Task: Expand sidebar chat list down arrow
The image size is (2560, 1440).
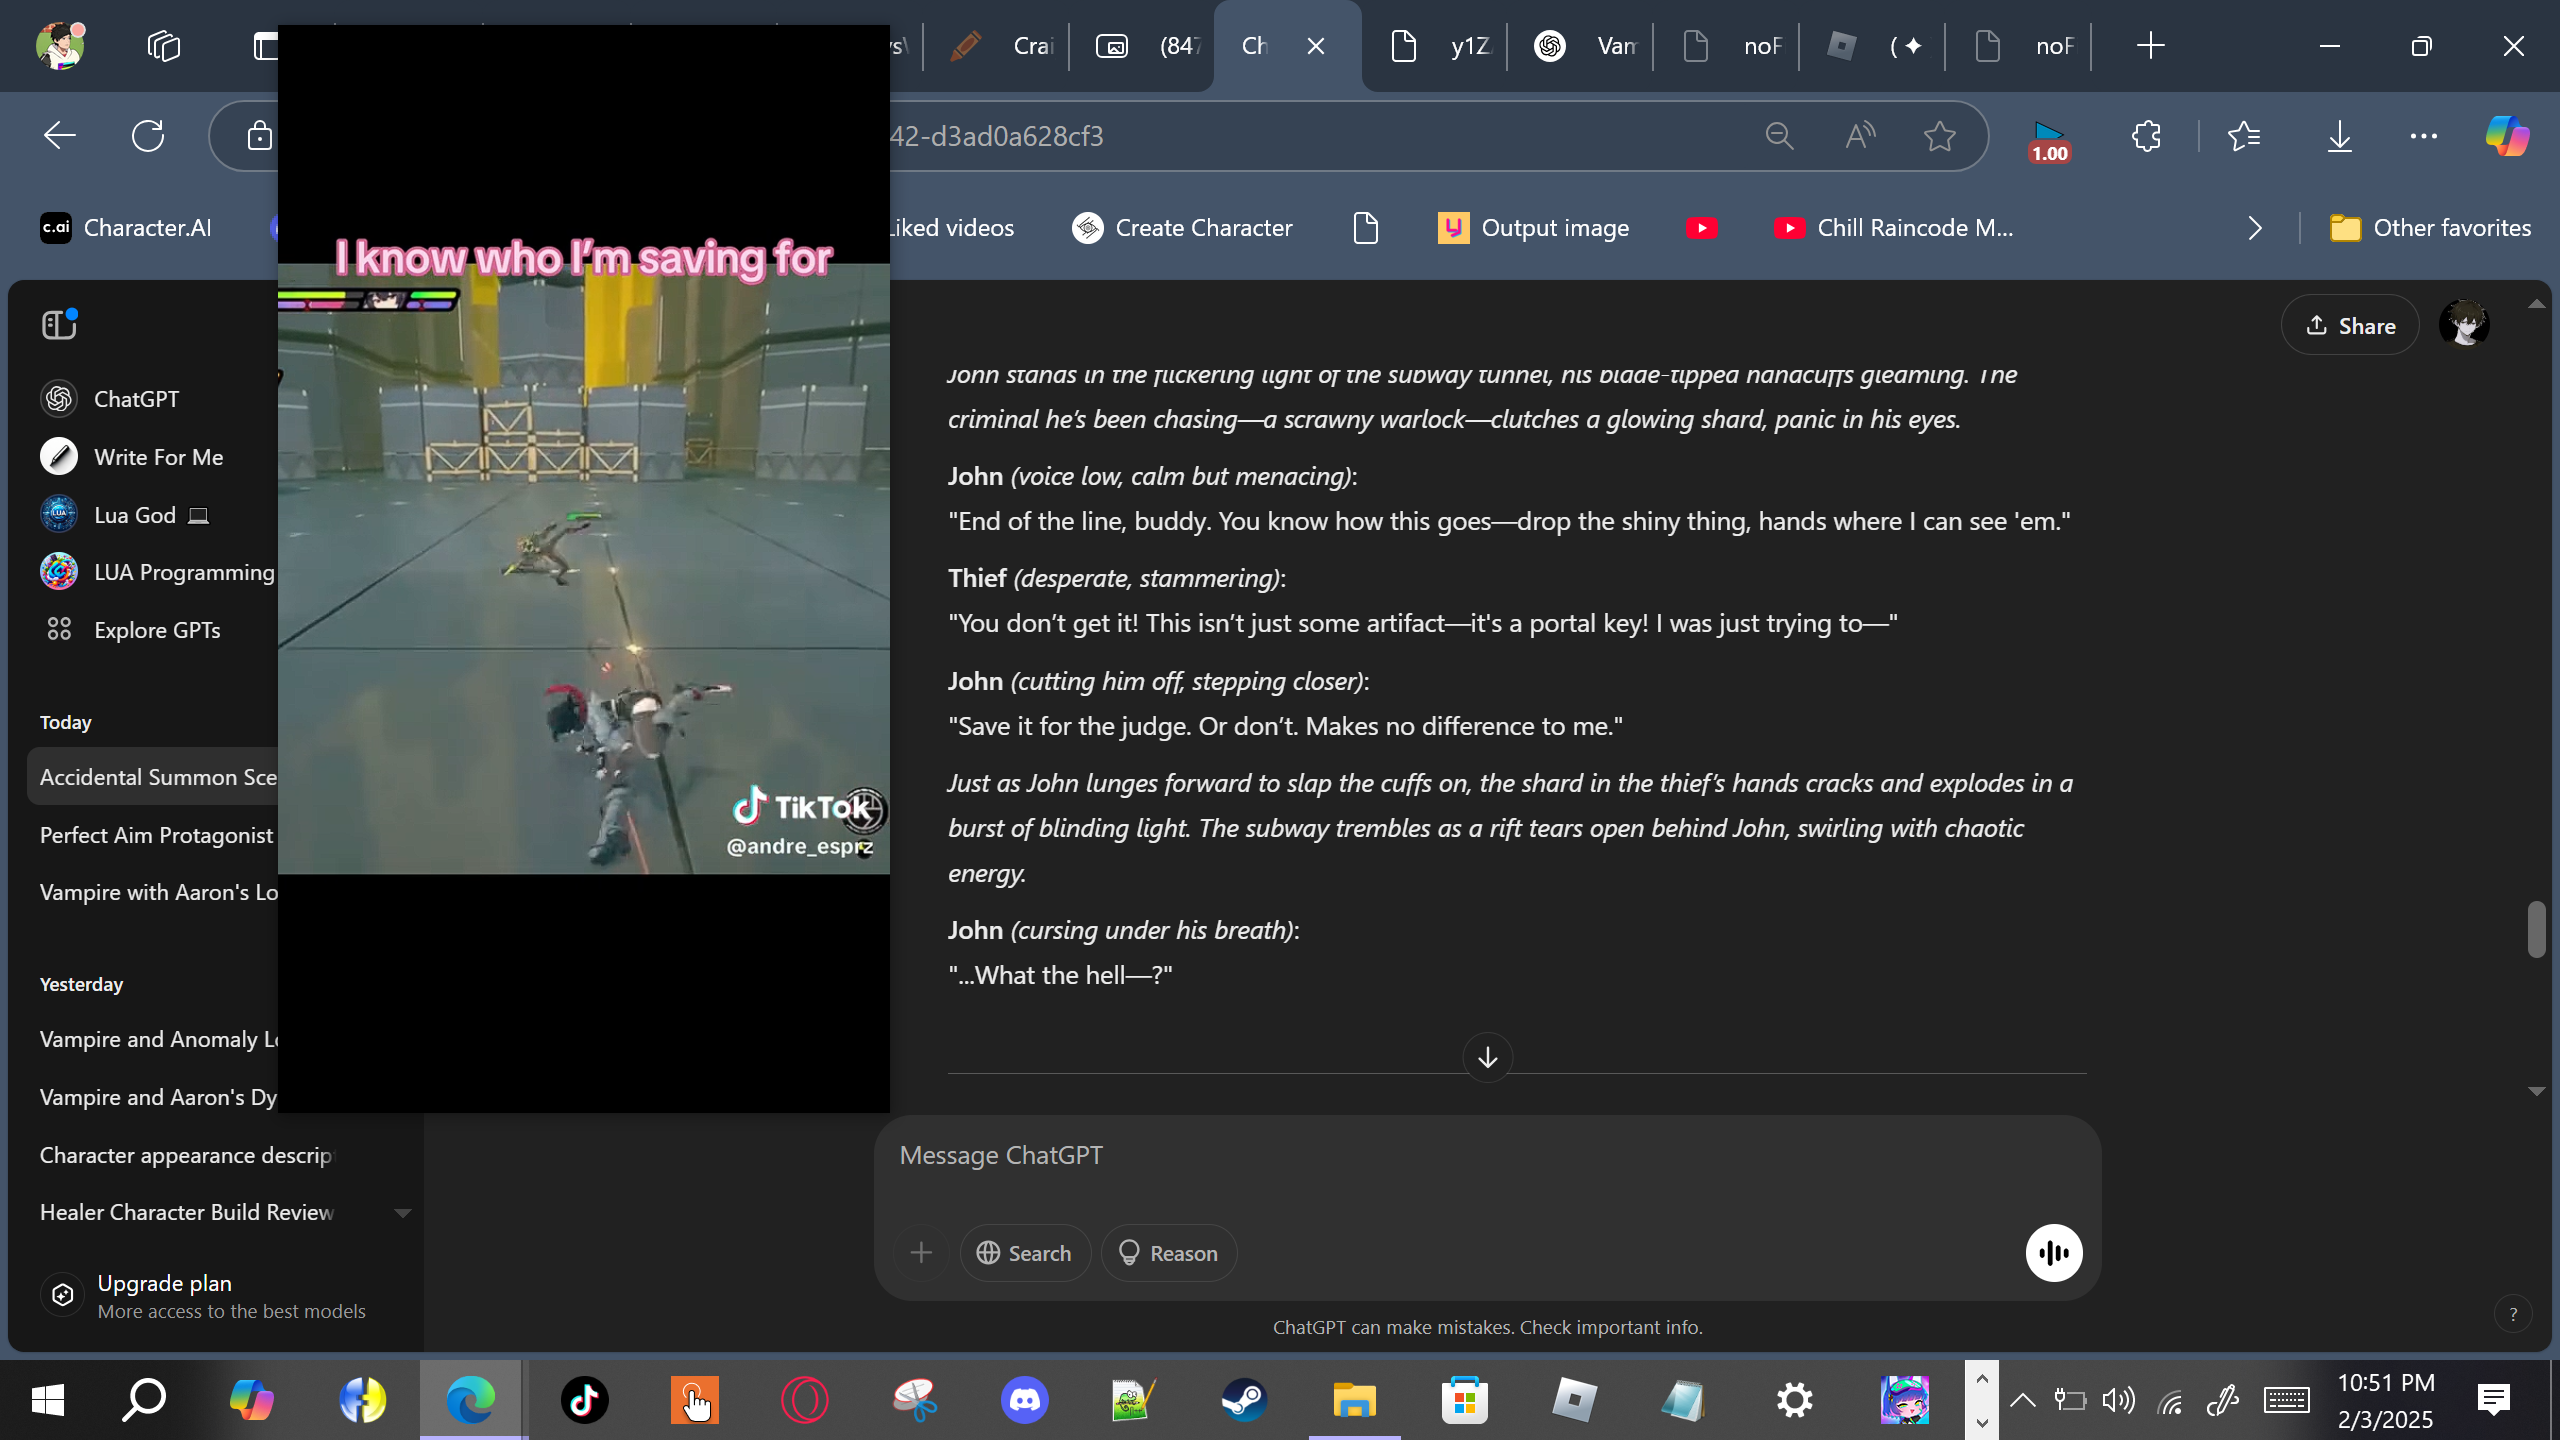Action: [402, 1213]
